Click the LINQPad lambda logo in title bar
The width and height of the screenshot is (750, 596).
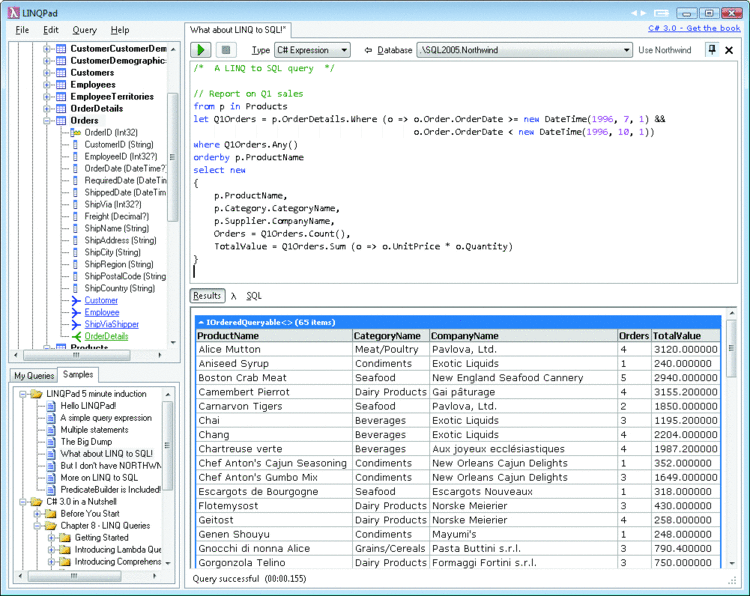(13, 13)
